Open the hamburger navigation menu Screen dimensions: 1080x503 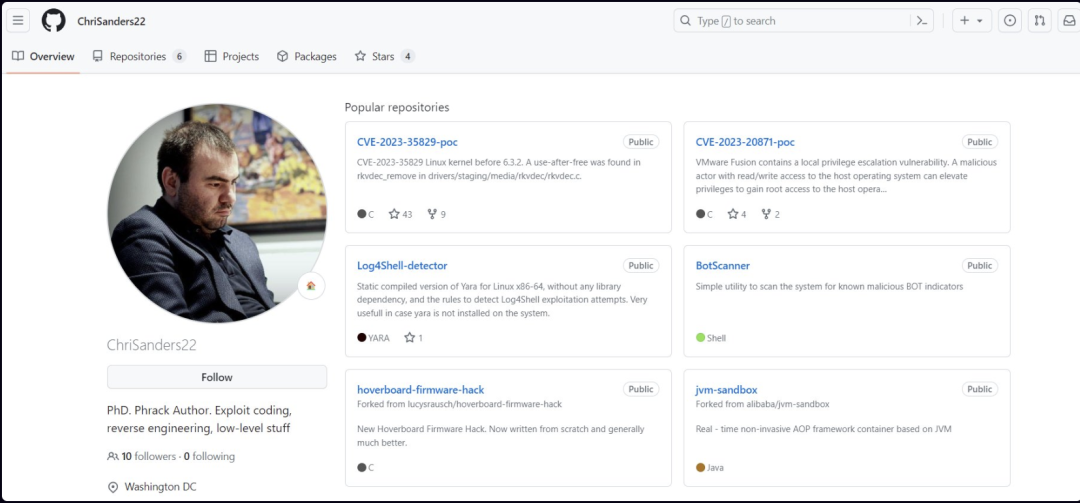tap(18, 21)
